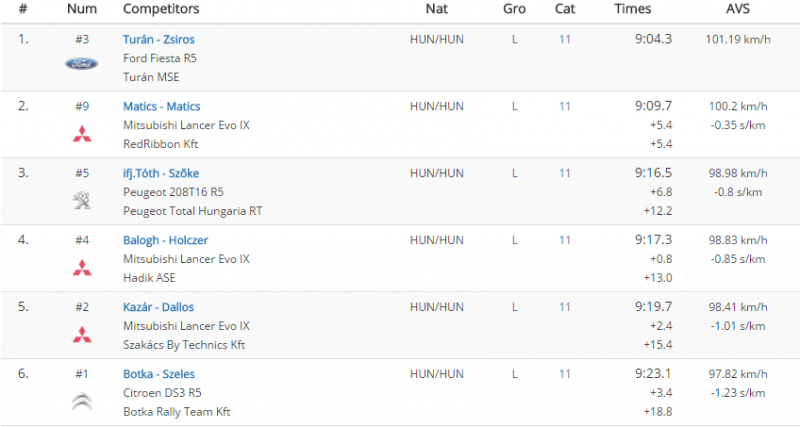Click the Num column header
Viewport: 800px width, 427px height.
pyautogui.click(x=82, y=9)
